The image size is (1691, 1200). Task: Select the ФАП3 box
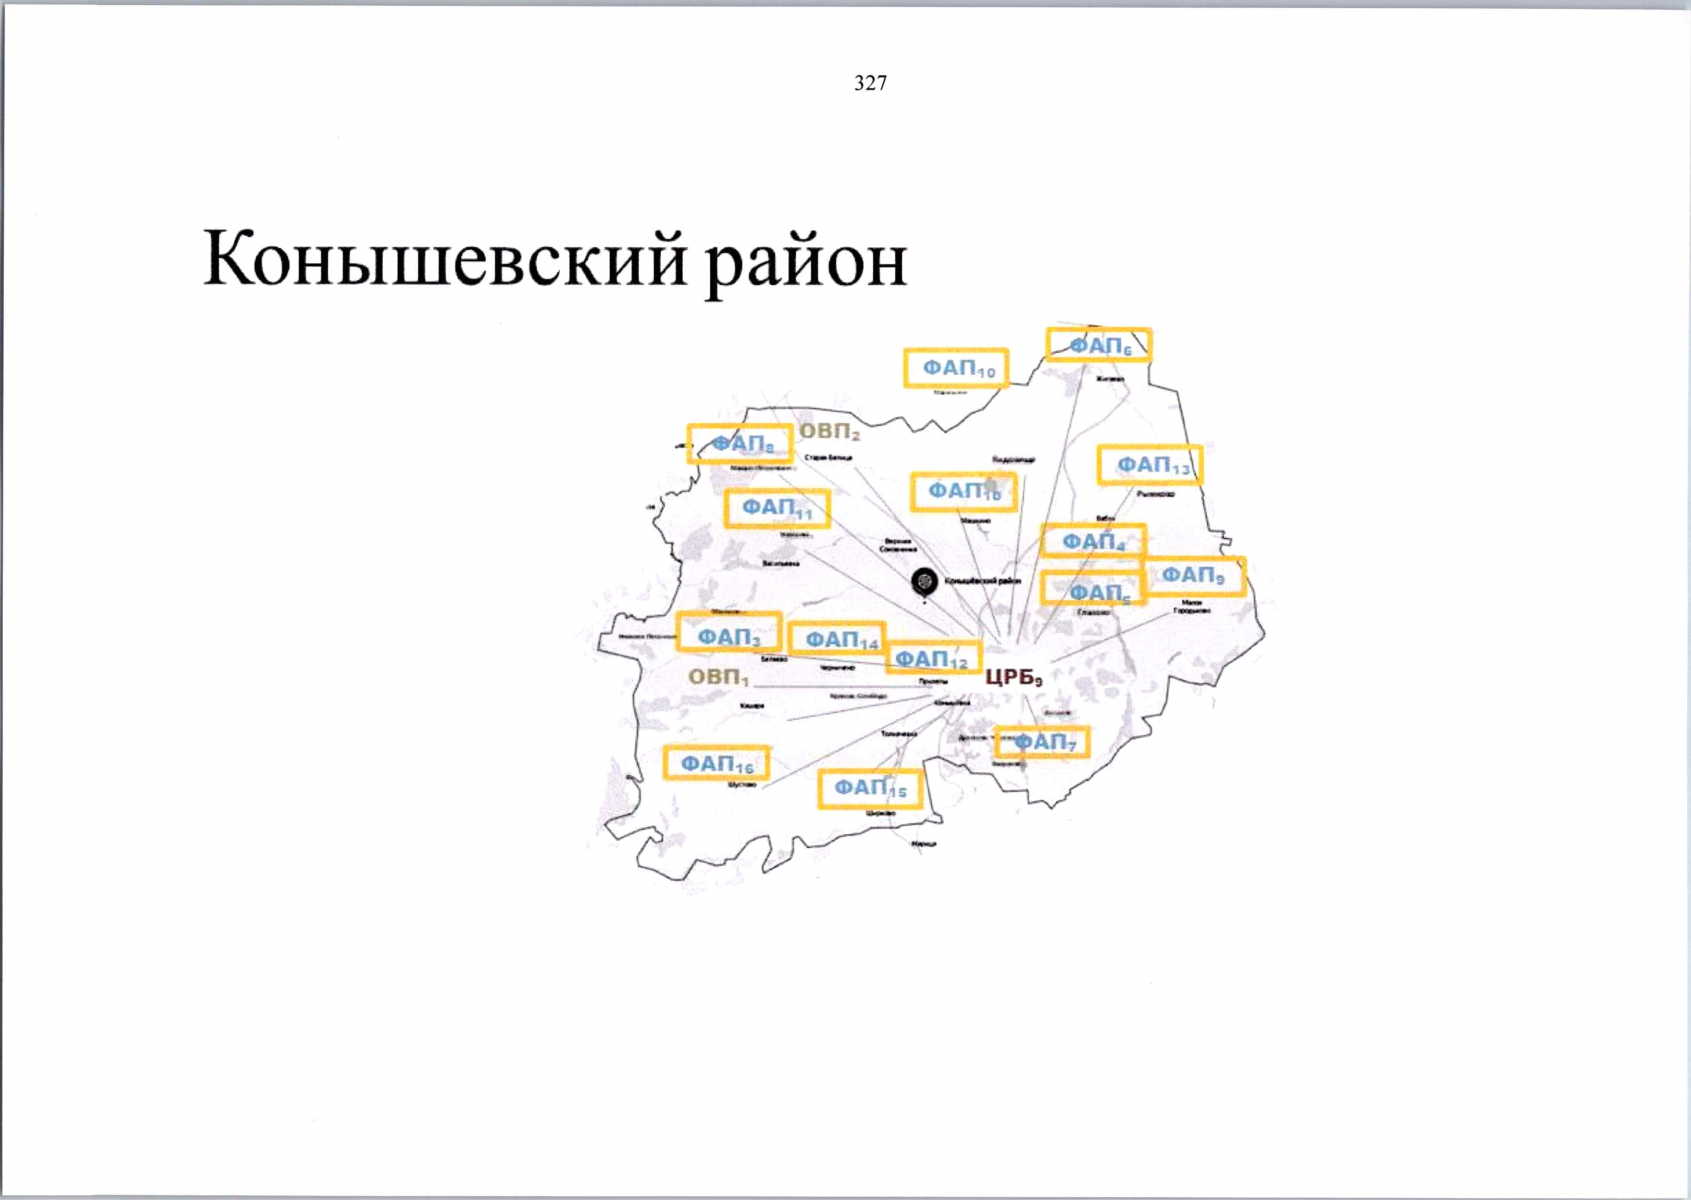pos(729,634)
